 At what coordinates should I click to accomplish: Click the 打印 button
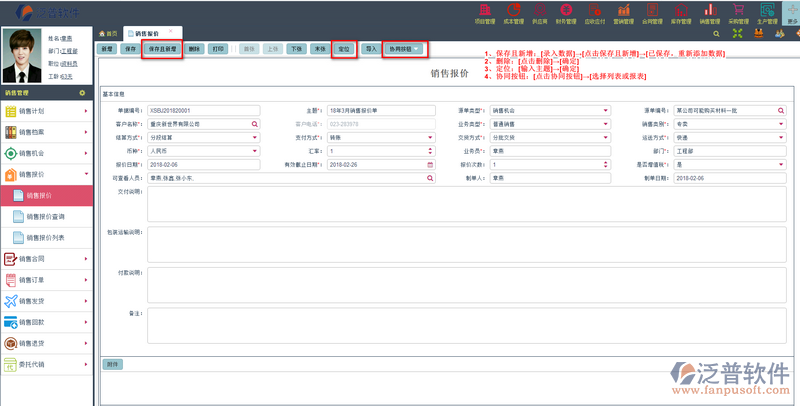218,49
